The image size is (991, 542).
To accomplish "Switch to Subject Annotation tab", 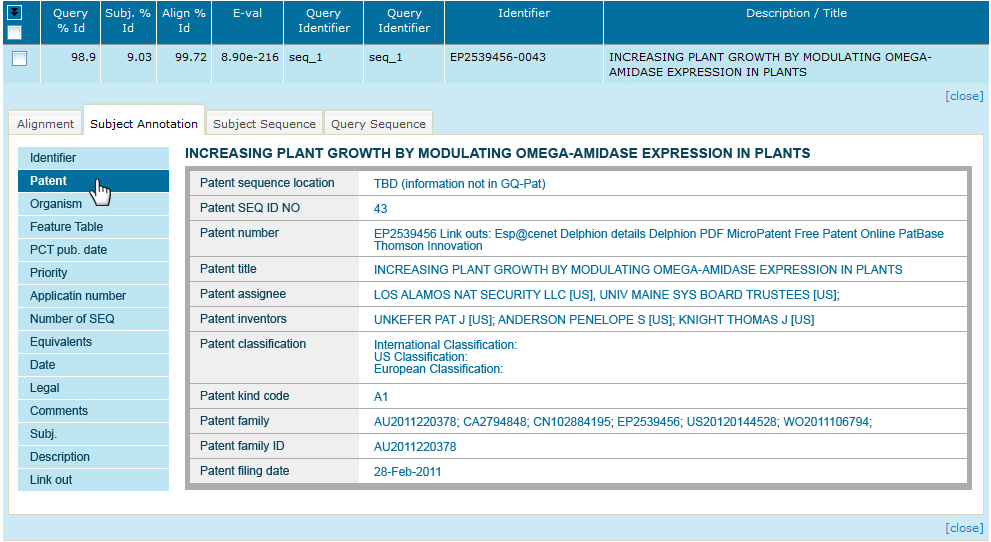I will click(144, 122).
